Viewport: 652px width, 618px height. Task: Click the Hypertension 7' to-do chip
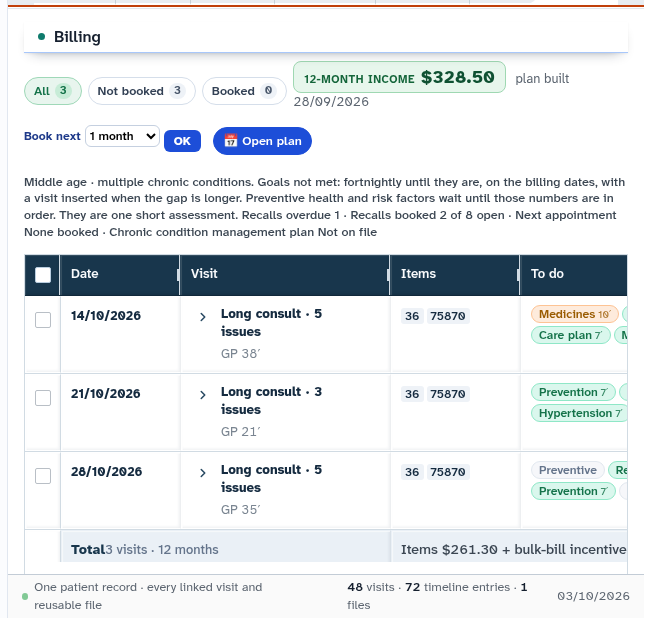[579, 413]
